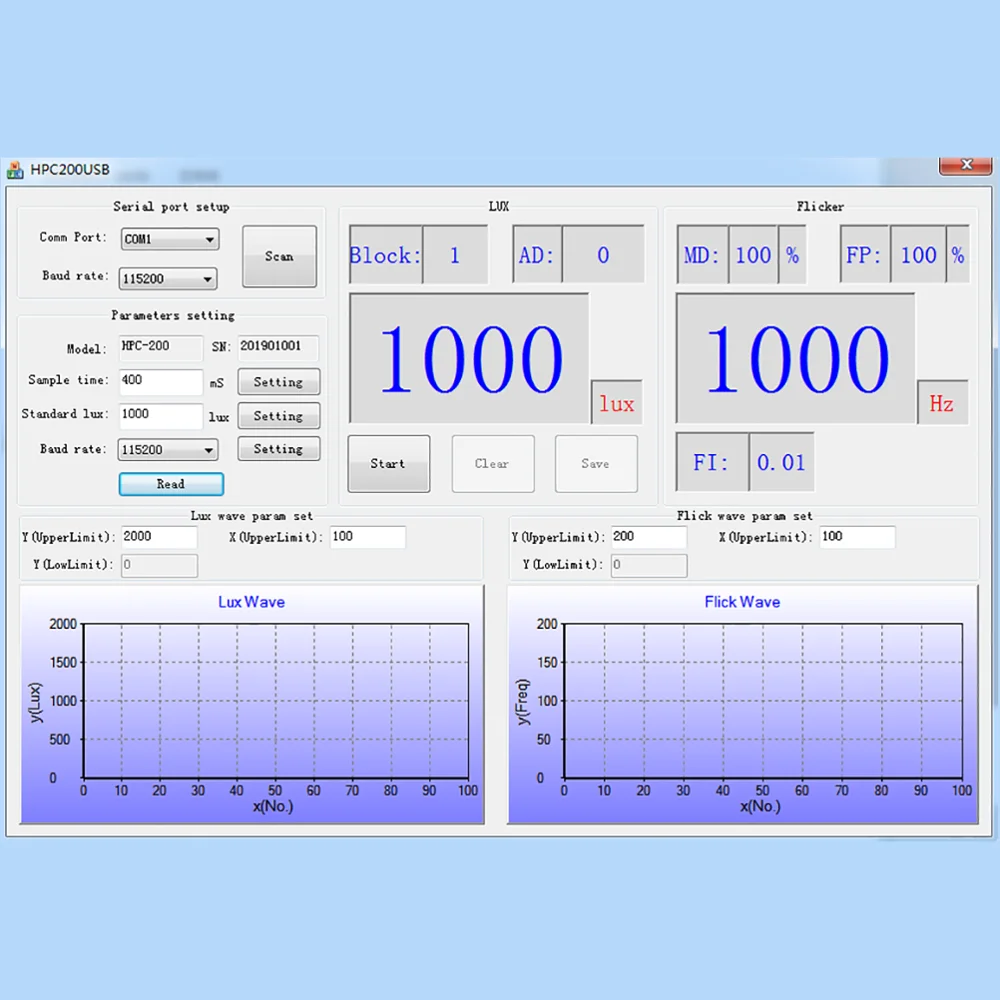Click the red Hz unit label
The height and width of the screenshot is (1000, 1000).
click(x=942, y=403)
